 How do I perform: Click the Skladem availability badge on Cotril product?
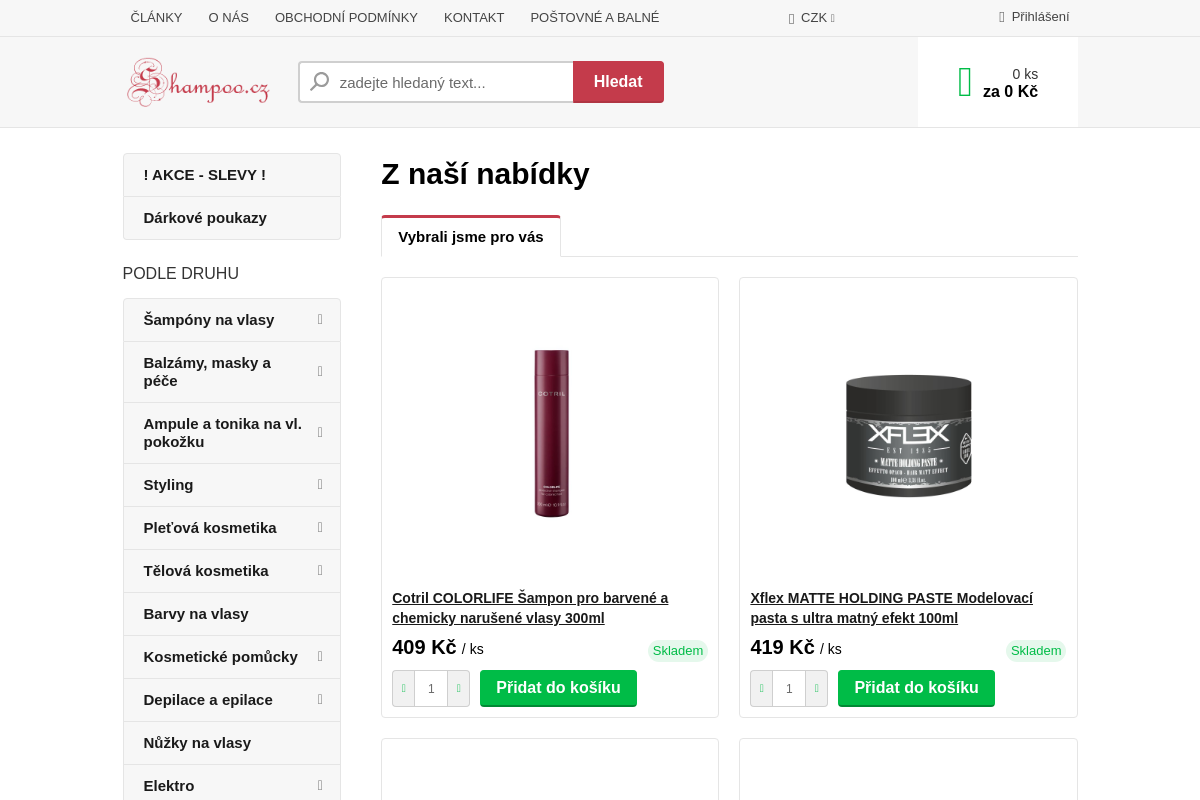point(678,650)
